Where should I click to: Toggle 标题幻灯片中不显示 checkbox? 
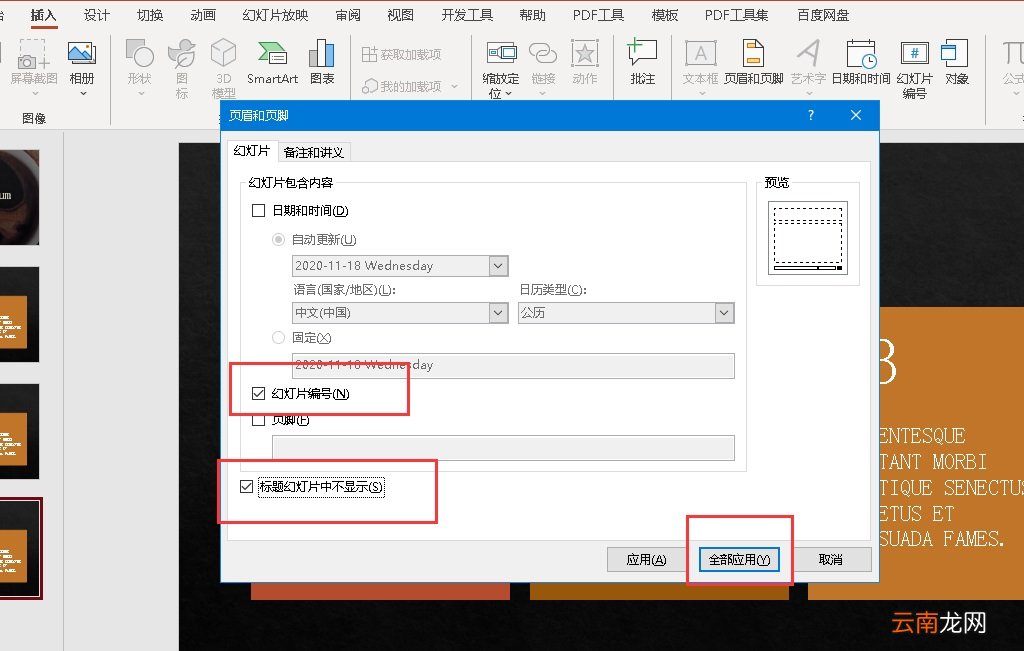[x=247, y=487]
